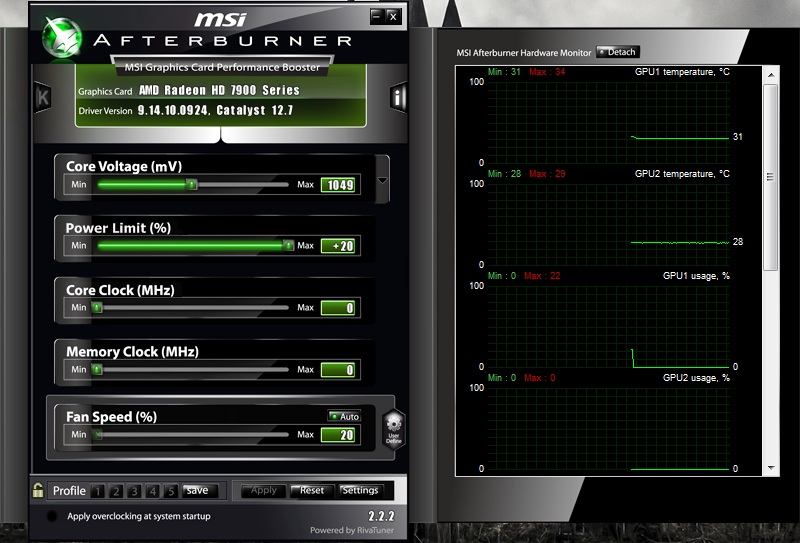Click the Power Limit (%) label

(x=118, y=228)
